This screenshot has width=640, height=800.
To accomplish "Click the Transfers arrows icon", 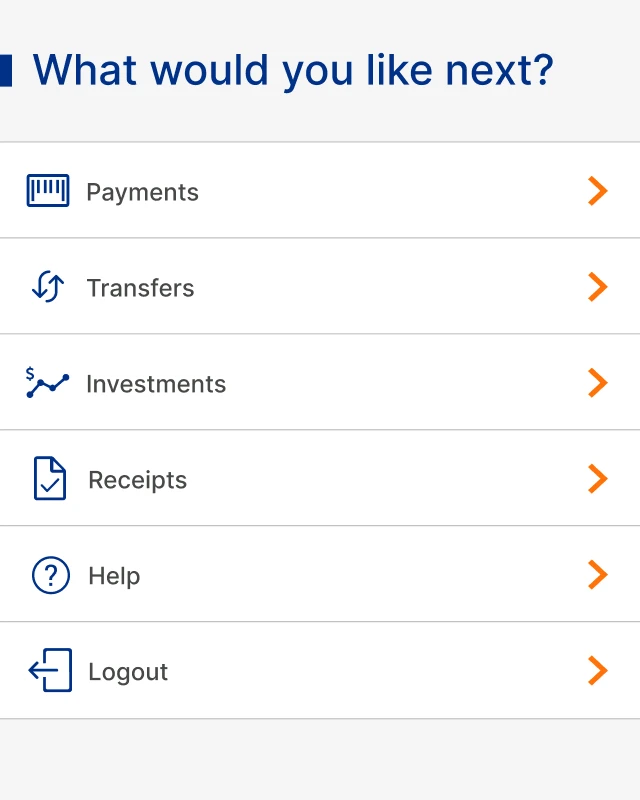I will point(48,287).
